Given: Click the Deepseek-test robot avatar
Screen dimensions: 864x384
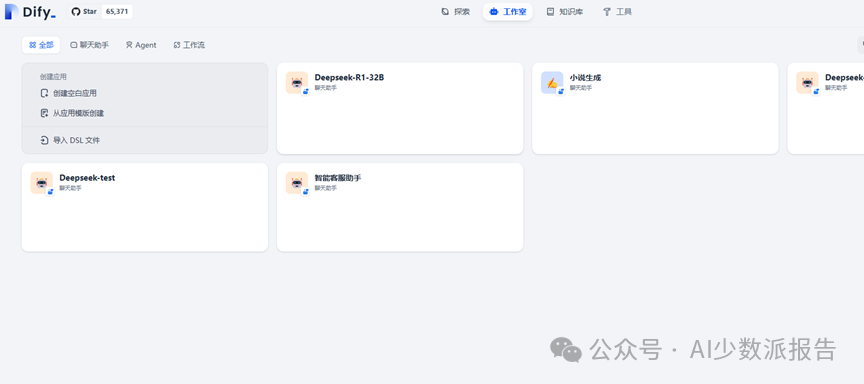Looking at the screenshot, I should (41, 183).
